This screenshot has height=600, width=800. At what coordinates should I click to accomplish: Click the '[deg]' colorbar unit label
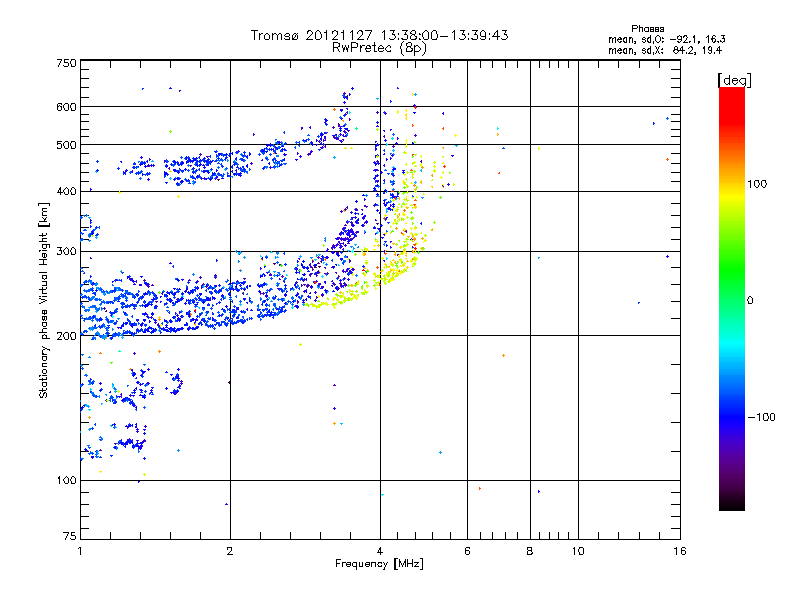click(734, 80)
